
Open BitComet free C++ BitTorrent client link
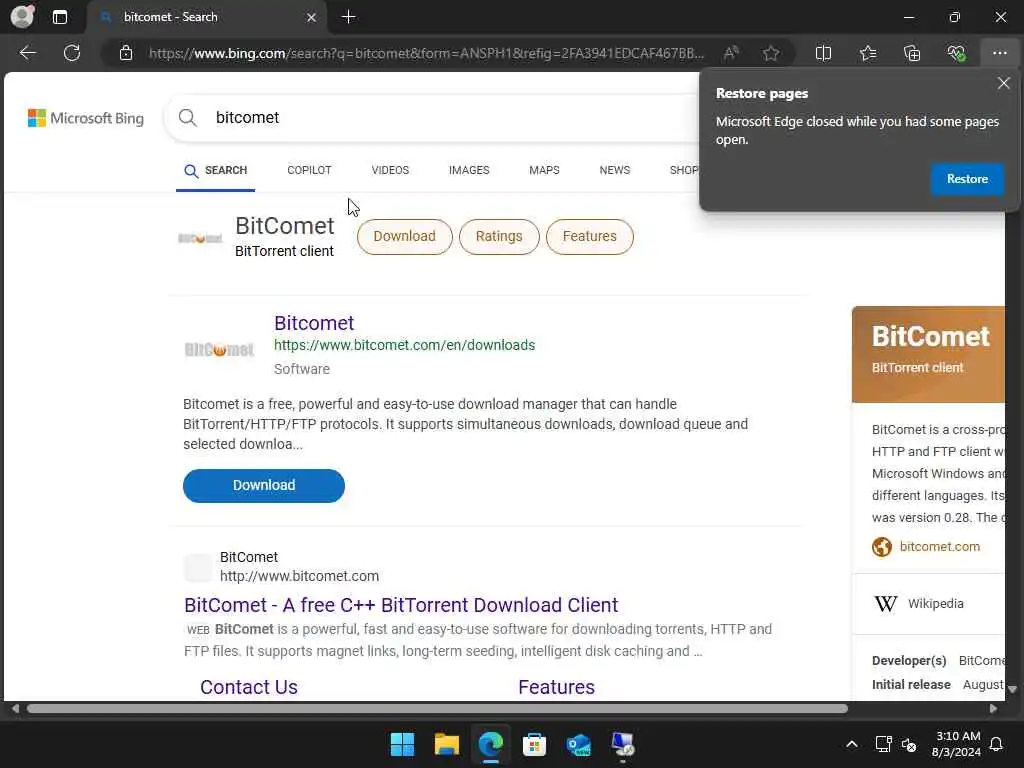401,605
